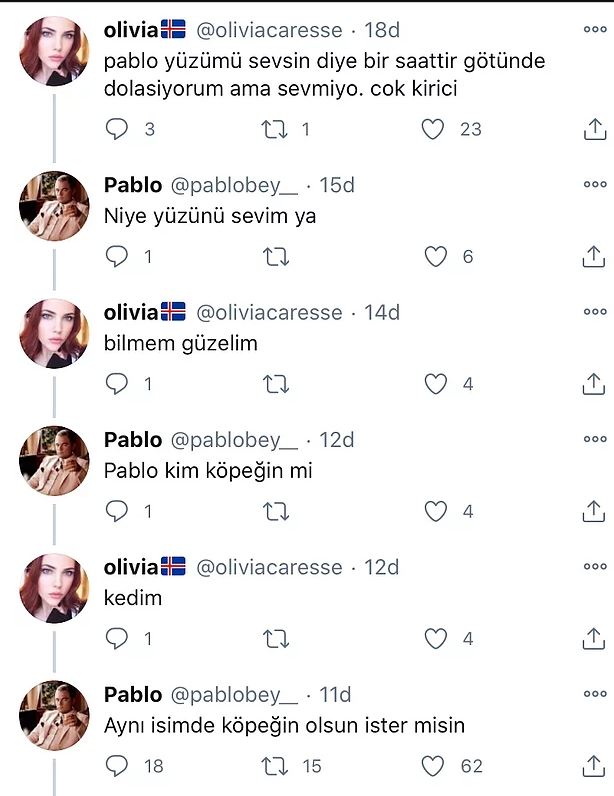The width and height of the screenshot is (614, 796).
Task: Like Pablo's "Niye yüzünü sevim ya" reply
Action: click(x=436, y=257)
